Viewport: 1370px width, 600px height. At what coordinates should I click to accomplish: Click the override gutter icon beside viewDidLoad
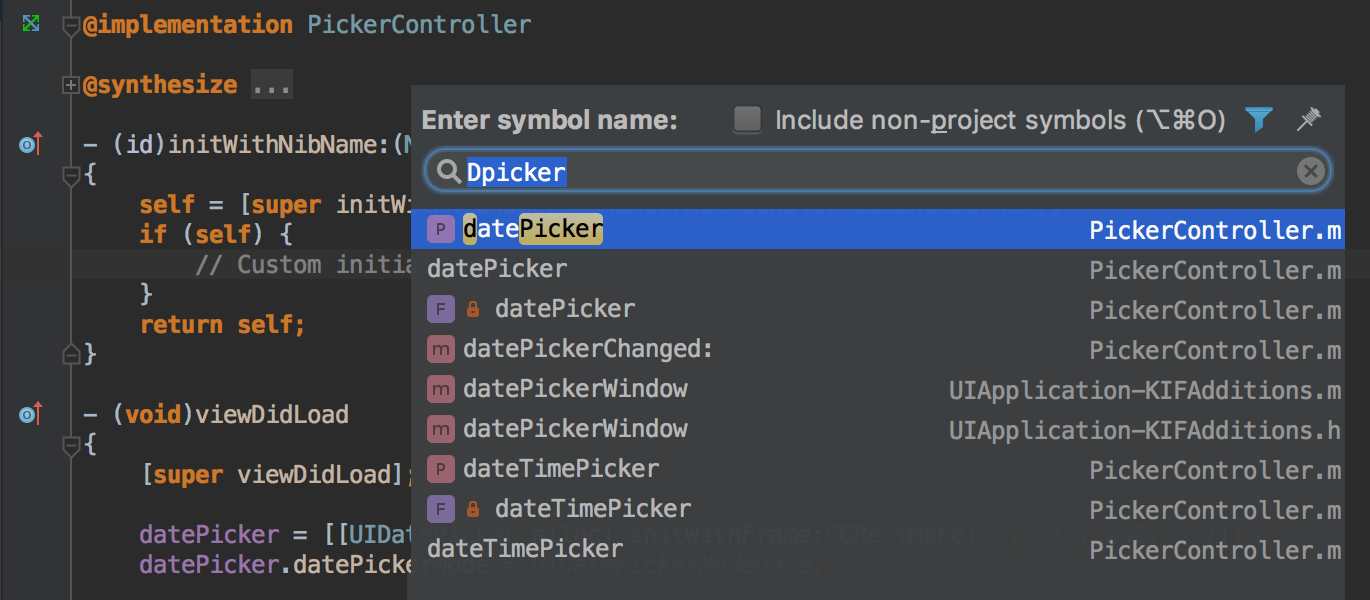(x=31, y=414)
